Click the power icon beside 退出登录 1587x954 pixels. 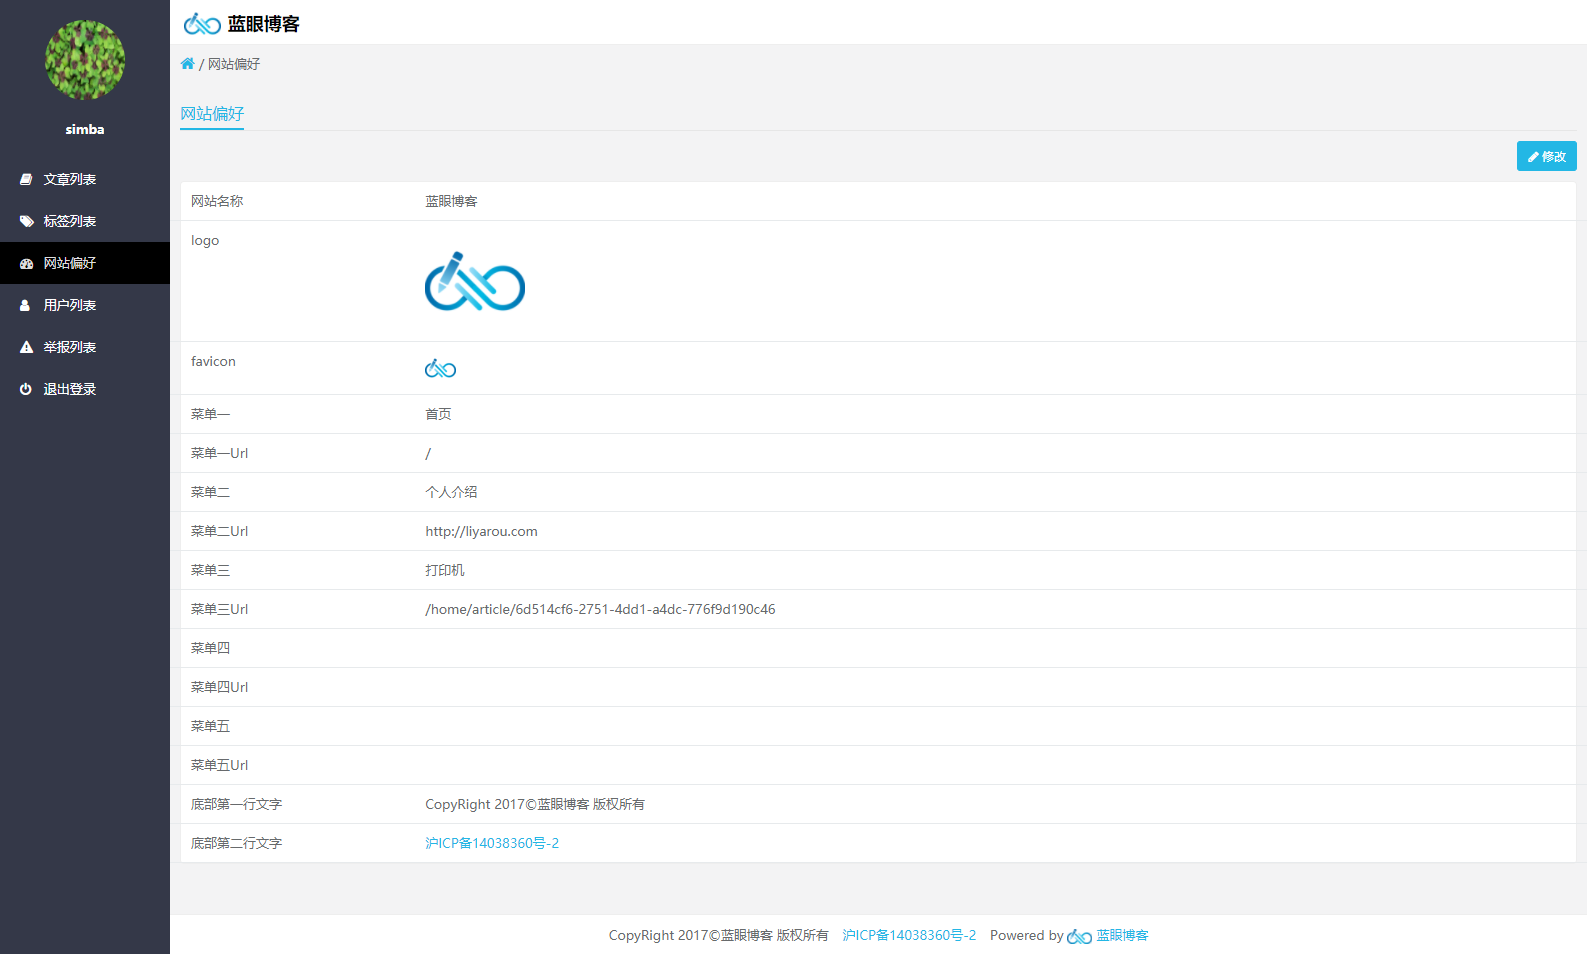[x=26, y=389]
